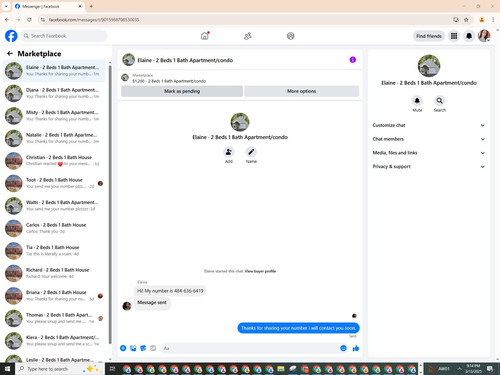The image size is (500, 375).
Task: Open the Groups icon in top navigation
Action: click(x=290, y=36)
